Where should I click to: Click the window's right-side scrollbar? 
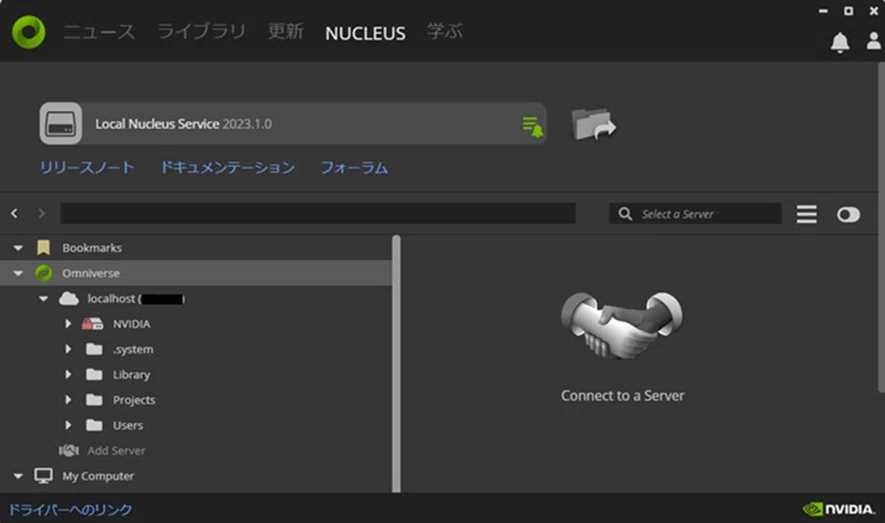(881, 227)
